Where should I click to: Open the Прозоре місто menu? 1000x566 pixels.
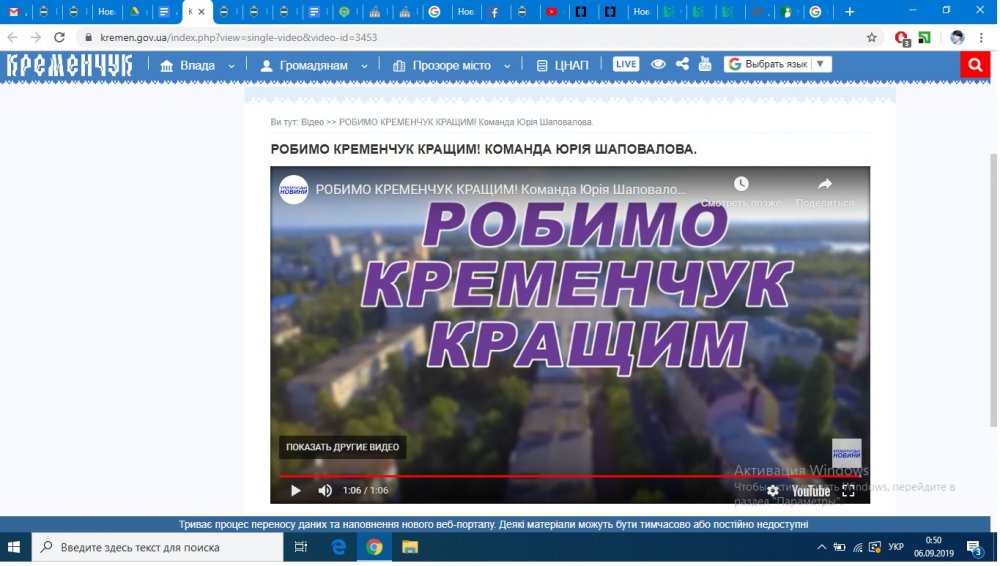click(451, 65)
